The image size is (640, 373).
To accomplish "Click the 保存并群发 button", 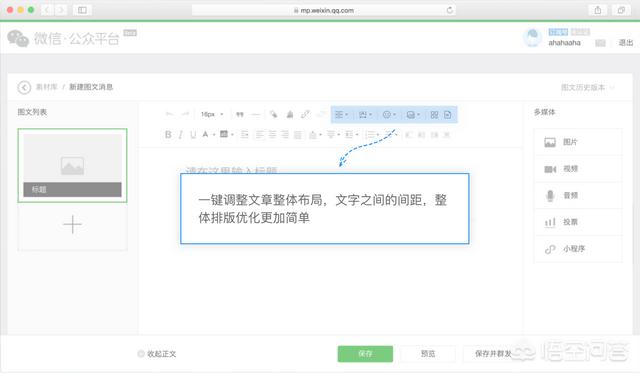I will point(493,354).
